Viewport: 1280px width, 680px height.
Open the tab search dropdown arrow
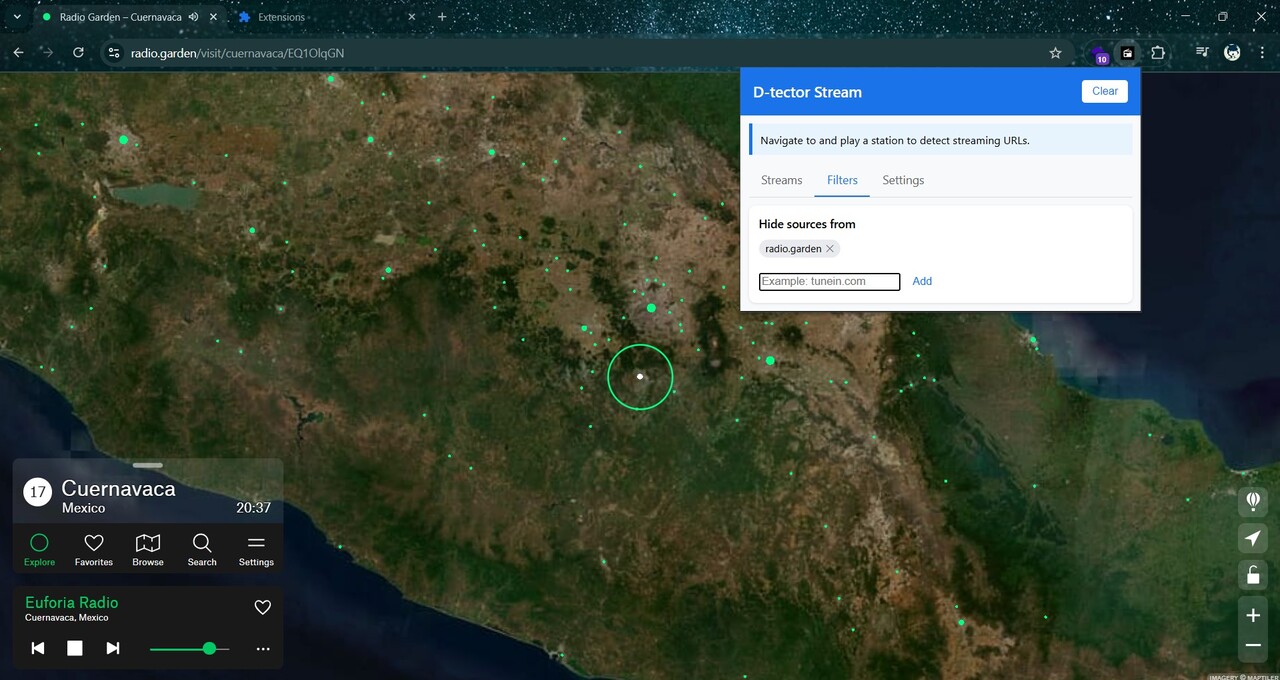point(17,17)
